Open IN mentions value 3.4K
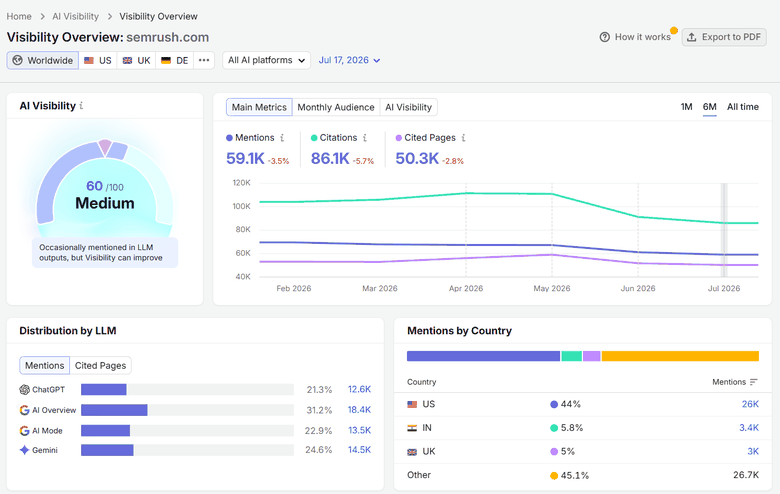Screen dimensions: 780x494 click(x=749, y=428)
